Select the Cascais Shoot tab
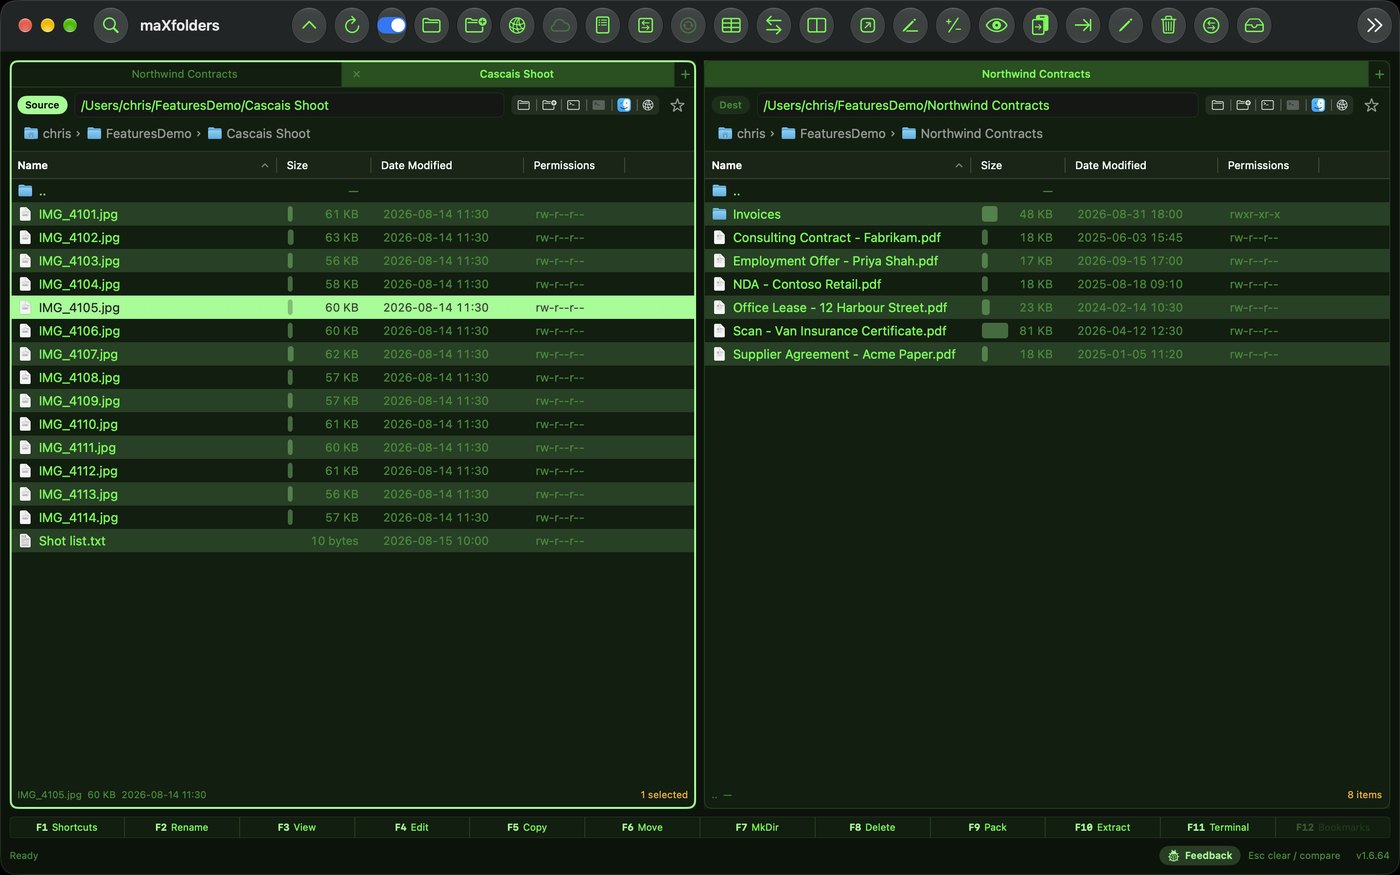The height and width of the screenshot is (875, 1400). coord(516,74)
